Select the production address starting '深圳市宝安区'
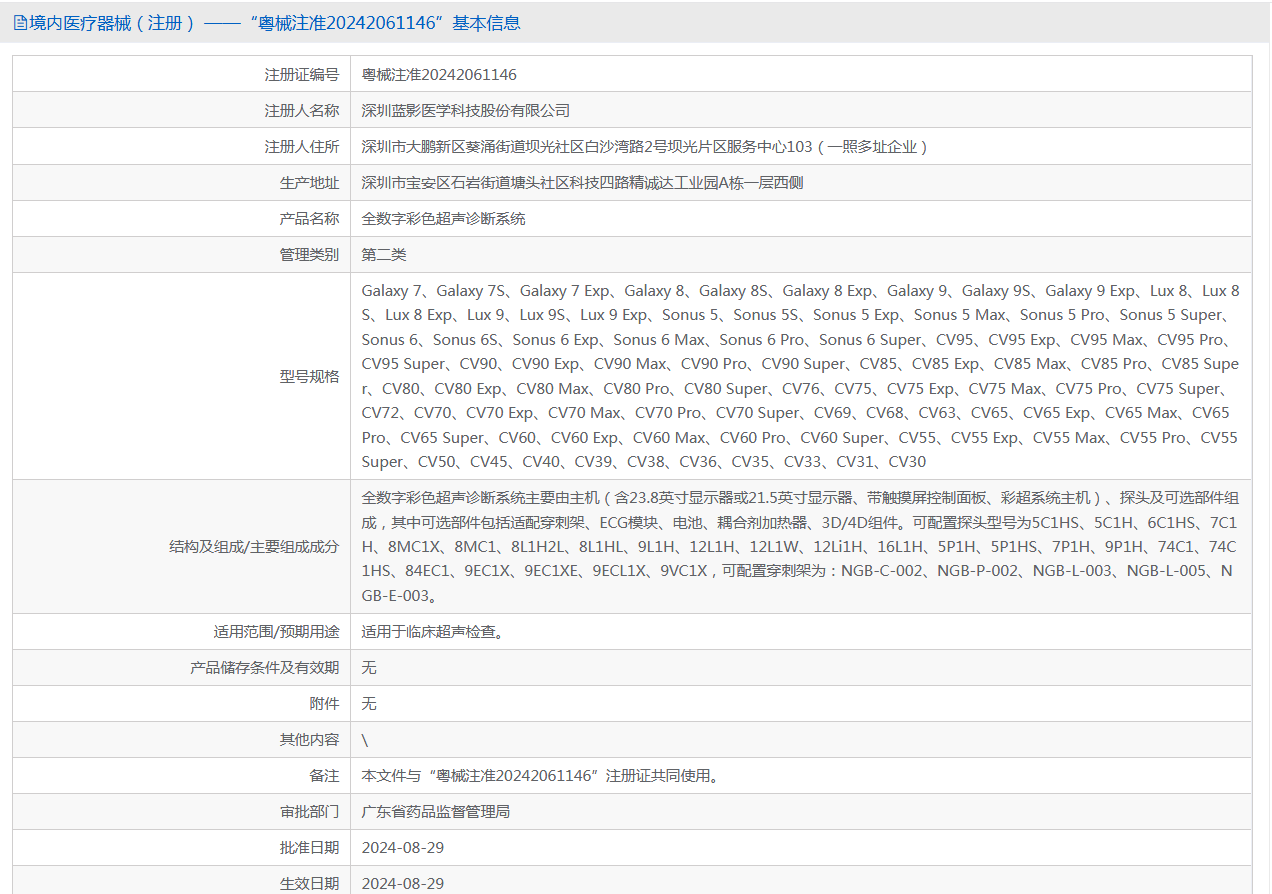The image size is (1272, 894). coord(582,182)
